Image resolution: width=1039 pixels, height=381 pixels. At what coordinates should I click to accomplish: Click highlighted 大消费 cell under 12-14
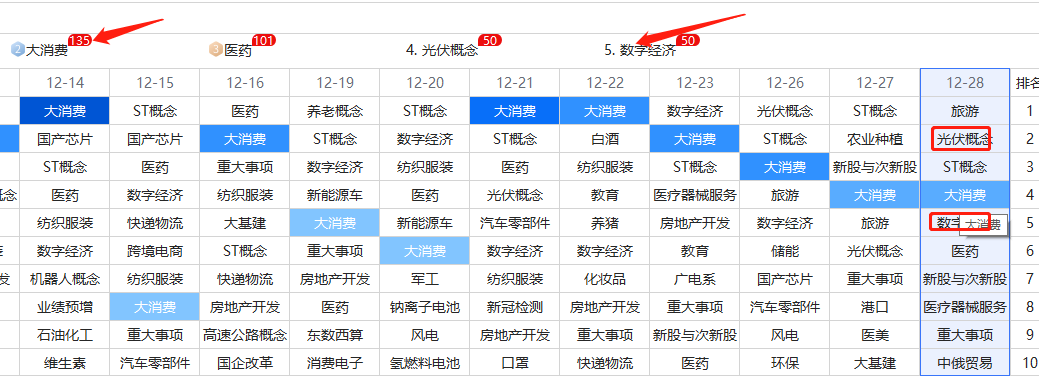coord(65,111)
